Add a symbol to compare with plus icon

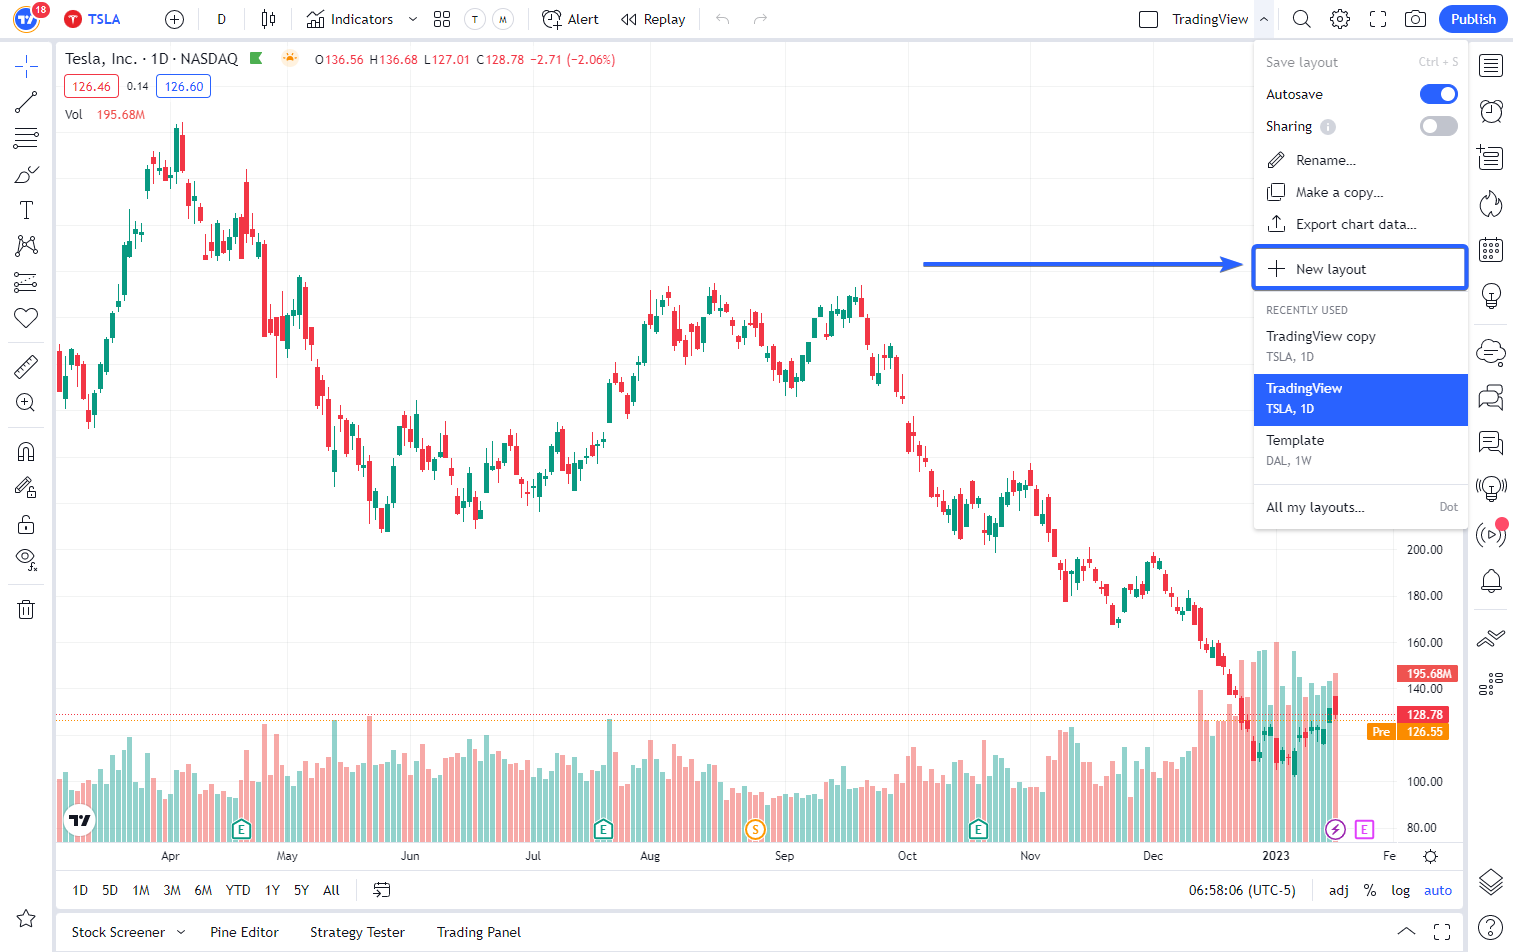click(x=174, y=19)
